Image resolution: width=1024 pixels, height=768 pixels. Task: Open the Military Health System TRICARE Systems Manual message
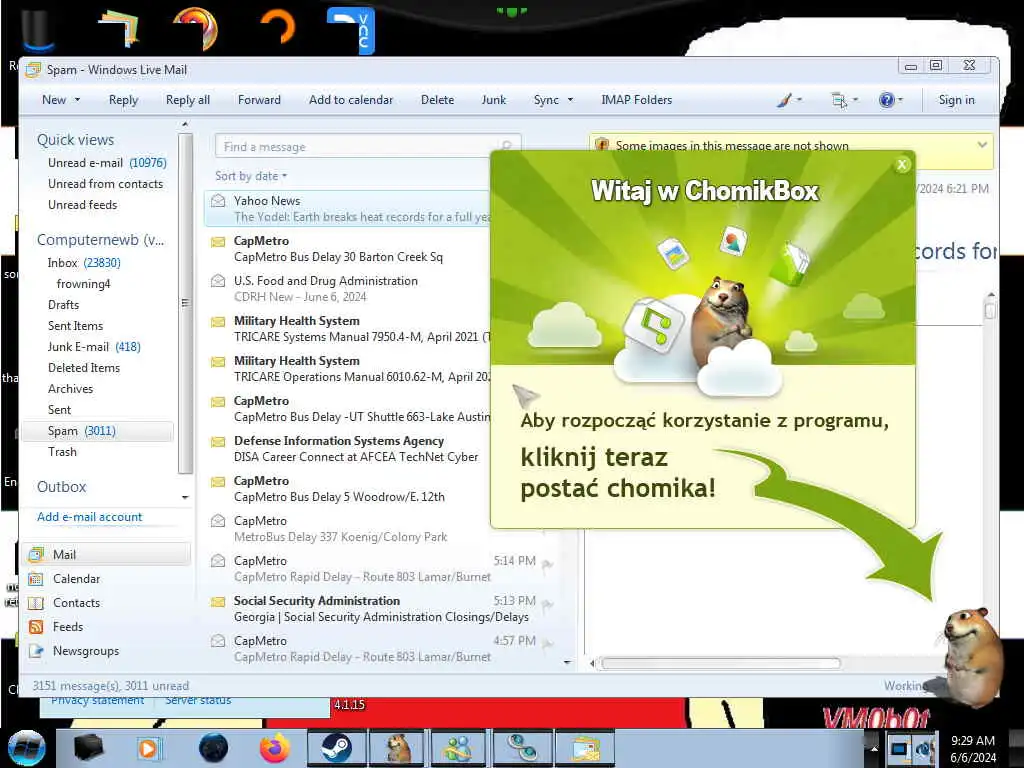[349, 329]
